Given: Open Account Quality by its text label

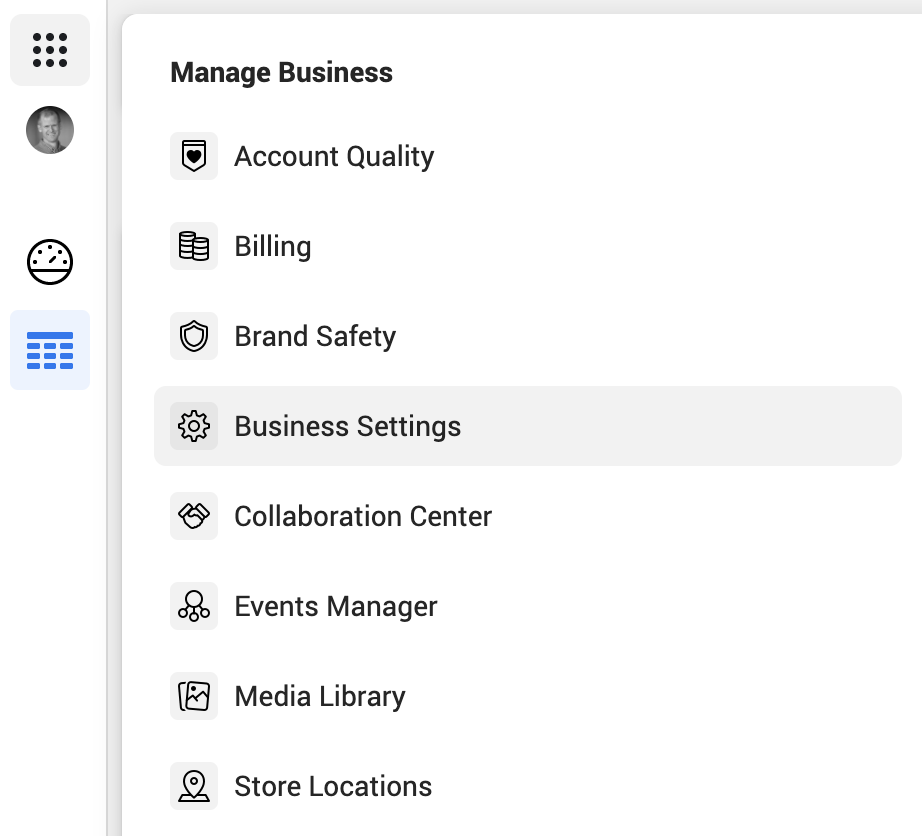Looking at the screenshot, I should coord(334,157).
